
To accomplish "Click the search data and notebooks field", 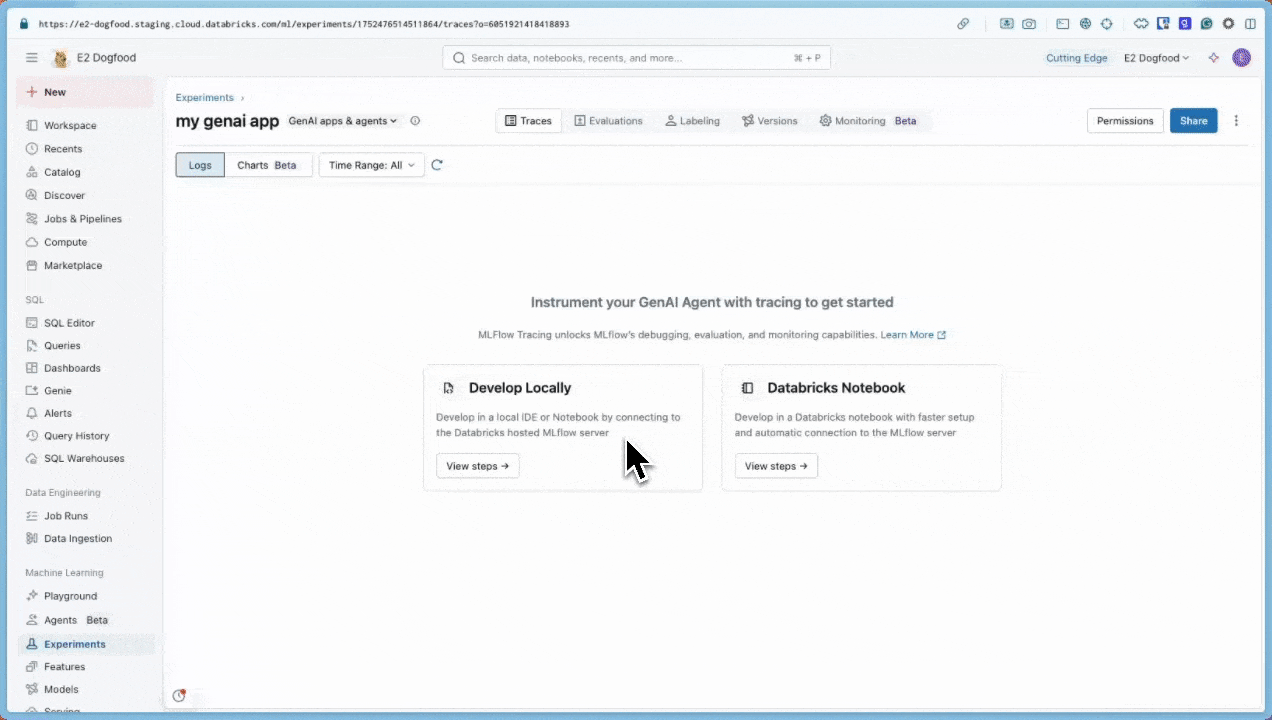I will (636, 58).
